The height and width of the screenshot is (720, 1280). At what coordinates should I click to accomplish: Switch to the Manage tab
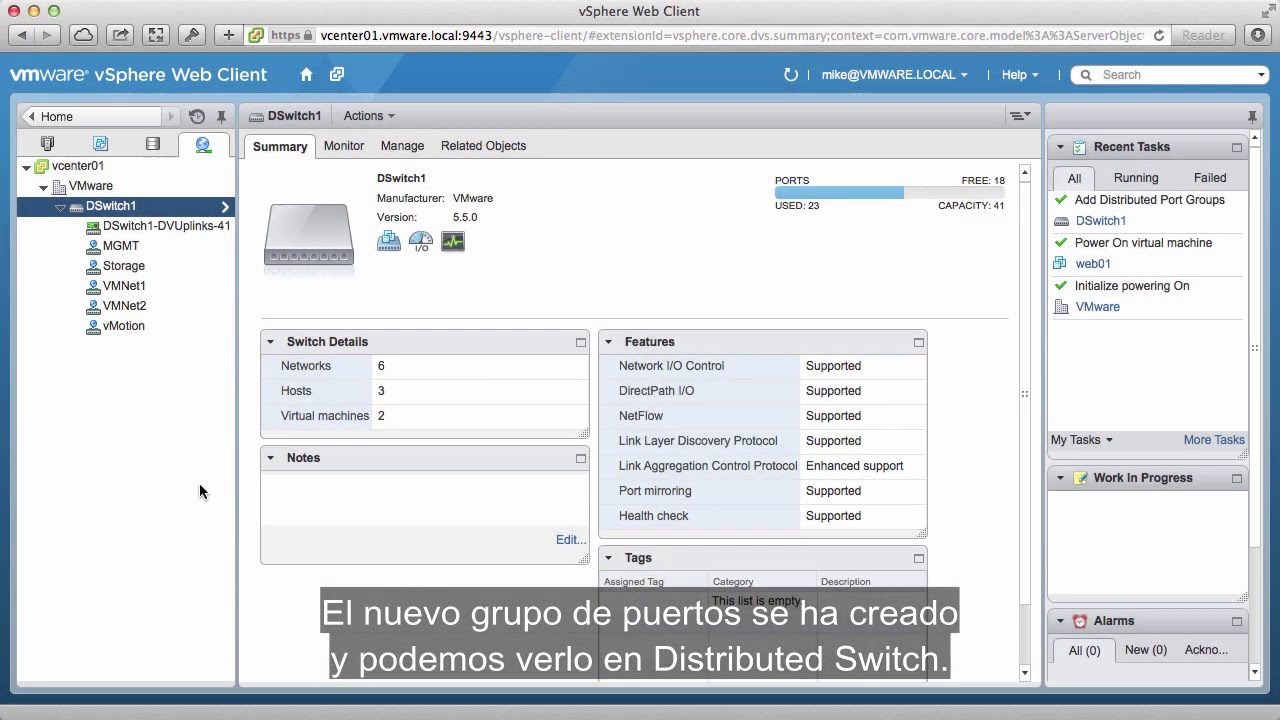click(402, 146)
